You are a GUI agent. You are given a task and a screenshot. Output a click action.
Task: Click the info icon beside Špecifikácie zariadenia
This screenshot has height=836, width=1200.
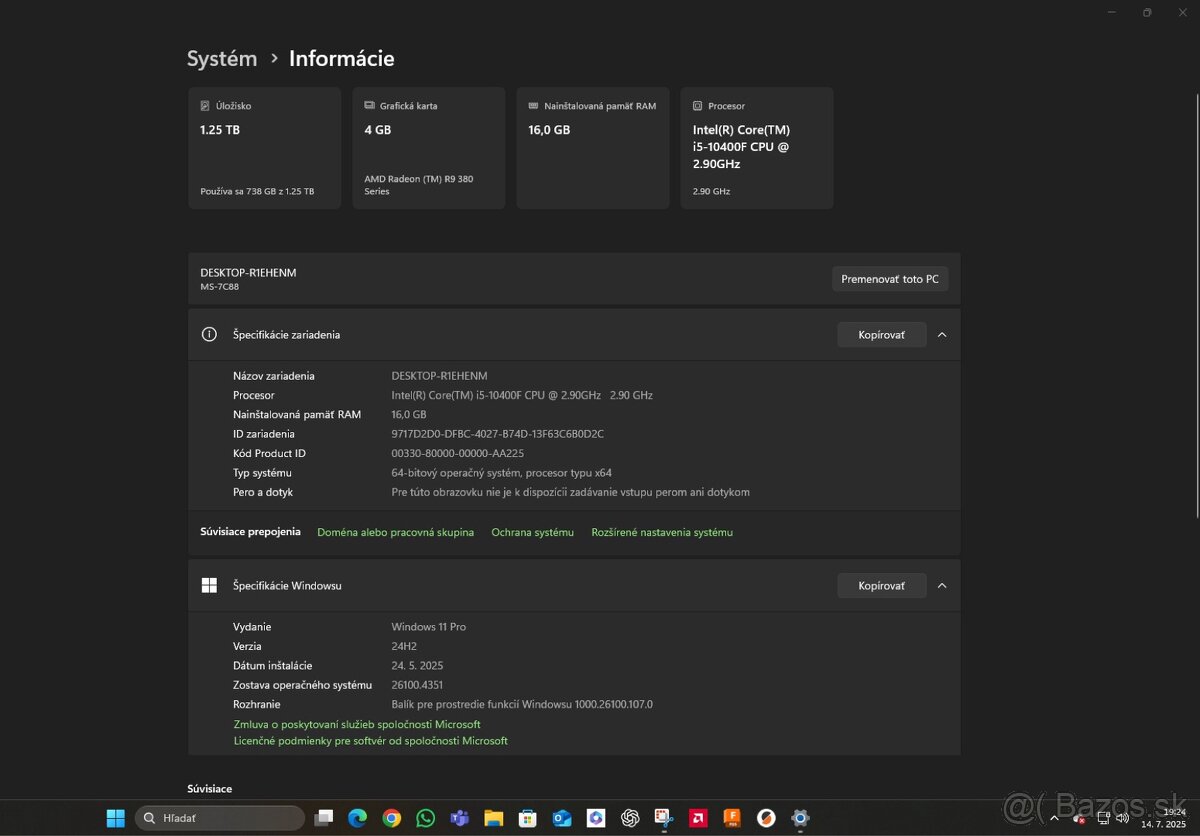click(209, 334)
